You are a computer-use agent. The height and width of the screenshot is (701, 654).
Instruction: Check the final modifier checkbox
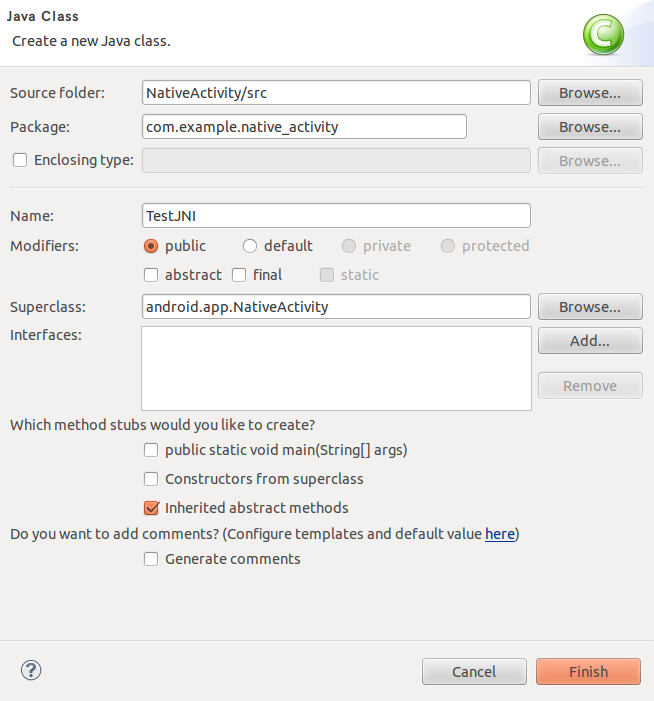click(x=239, y=275)
